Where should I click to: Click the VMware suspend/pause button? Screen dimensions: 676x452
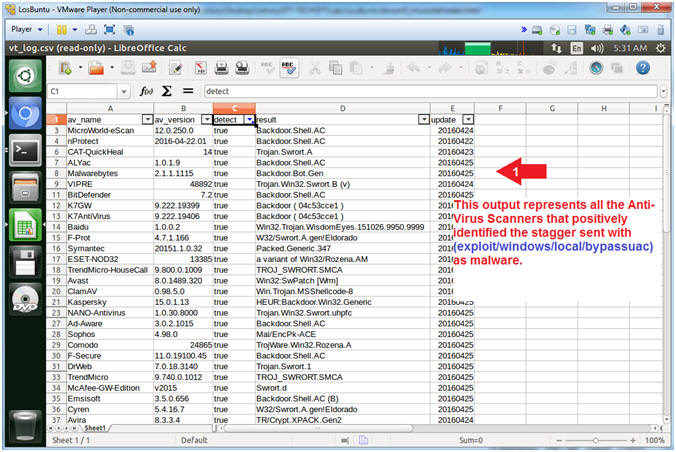[62, 29]
